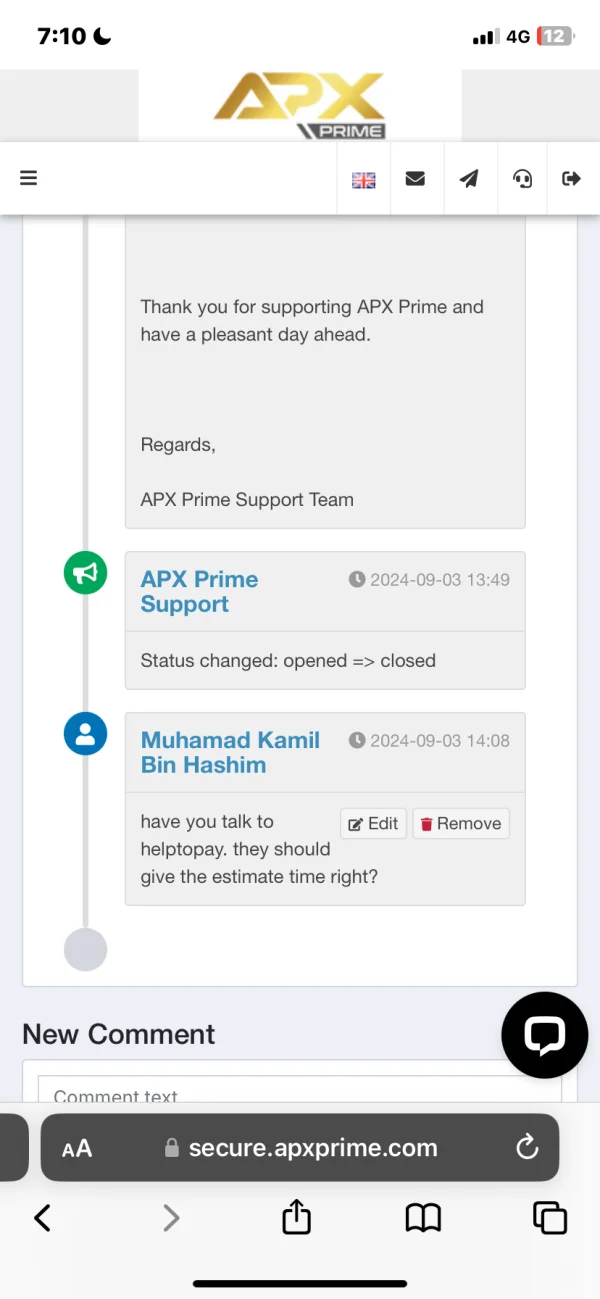Open the APX Prime Support author link

click(x=199, y=591)
